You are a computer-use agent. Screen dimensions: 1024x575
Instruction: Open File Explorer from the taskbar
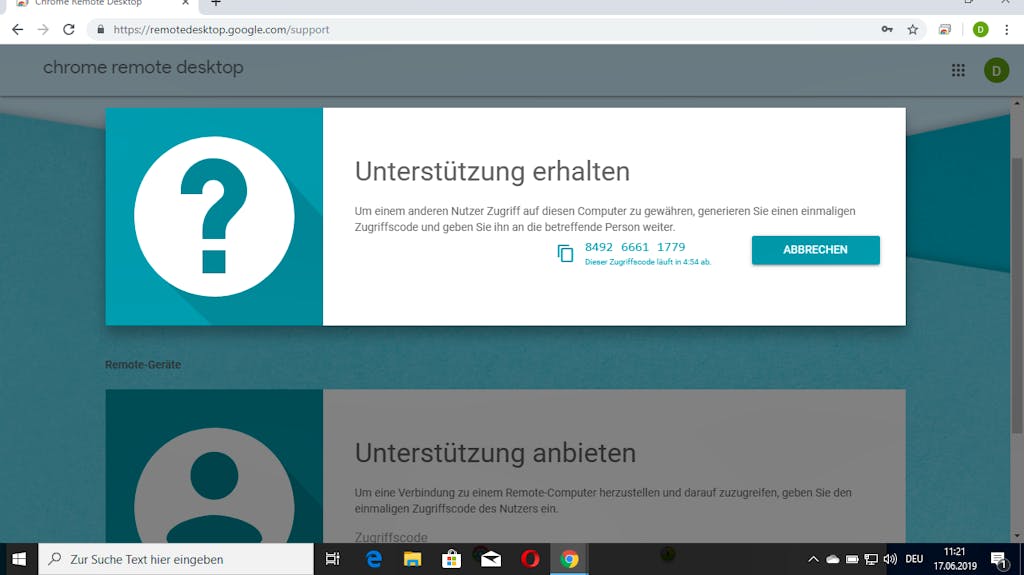coord(412,559)
